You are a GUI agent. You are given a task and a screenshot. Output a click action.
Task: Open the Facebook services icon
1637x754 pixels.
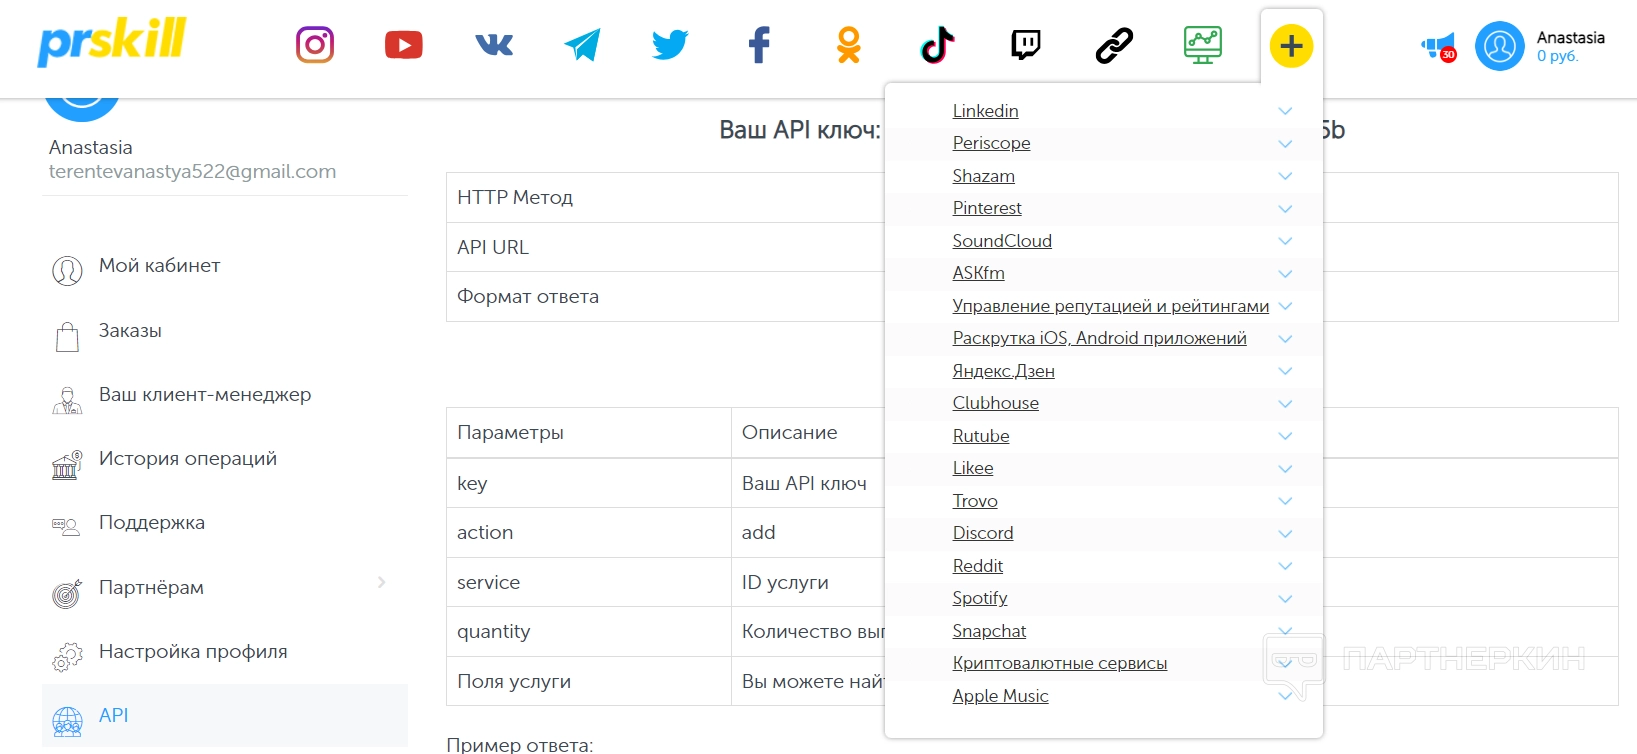(x=760, y=45)
